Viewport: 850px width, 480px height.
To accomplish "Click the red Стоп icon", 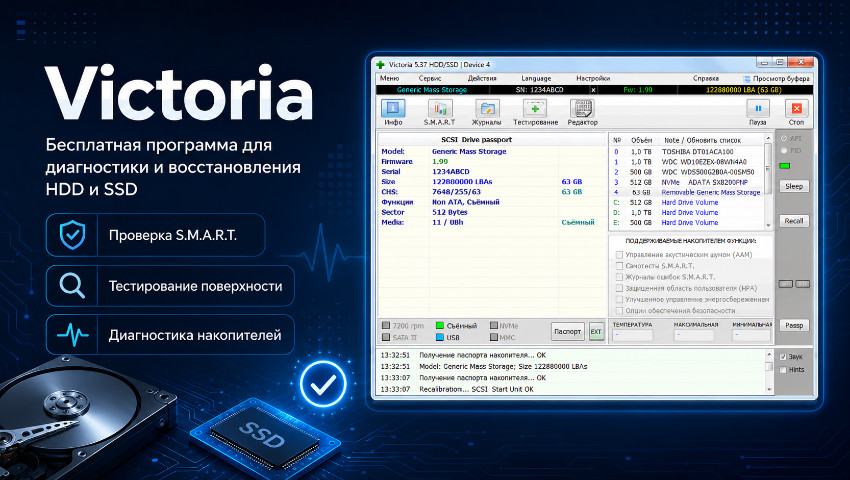I will pyautogui.click(x=796, y=108).
